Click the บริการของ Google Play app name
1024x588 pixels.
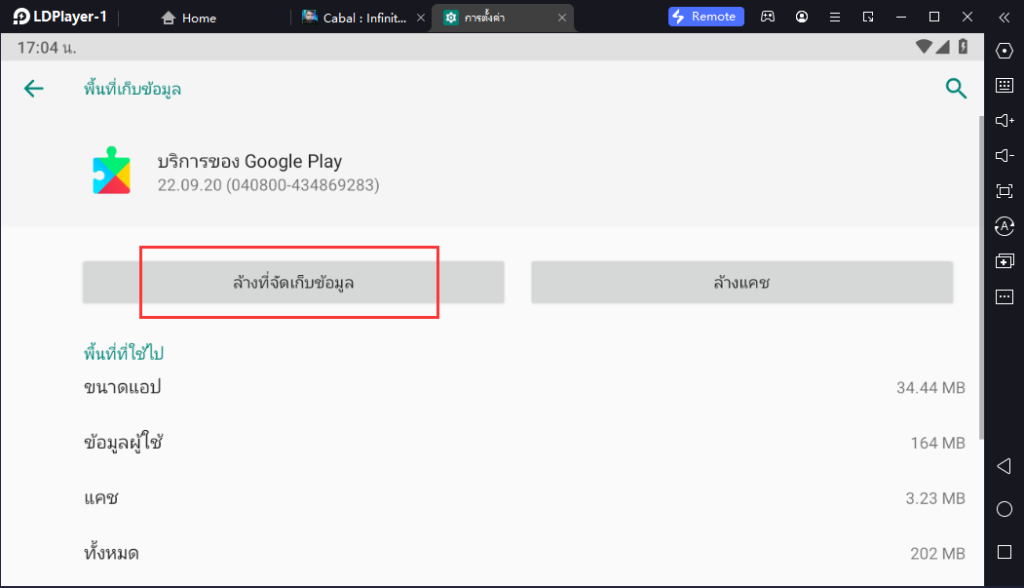[249, 161]
